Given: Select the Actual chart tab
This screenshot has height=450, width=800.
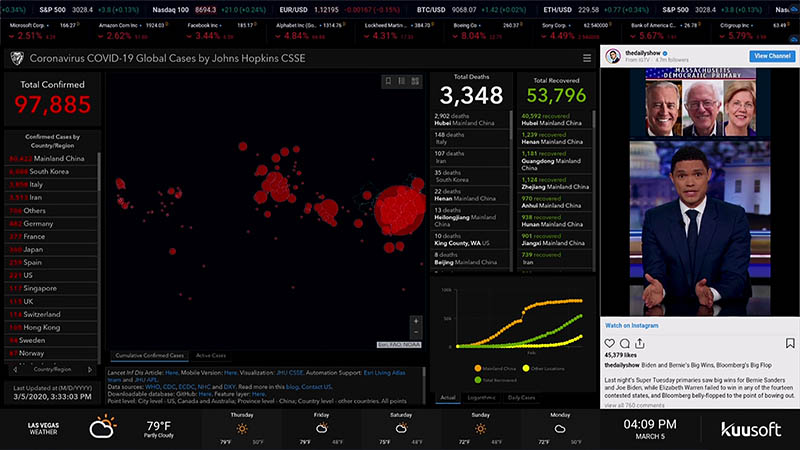Looking at the screenshot, I should 447,397.
